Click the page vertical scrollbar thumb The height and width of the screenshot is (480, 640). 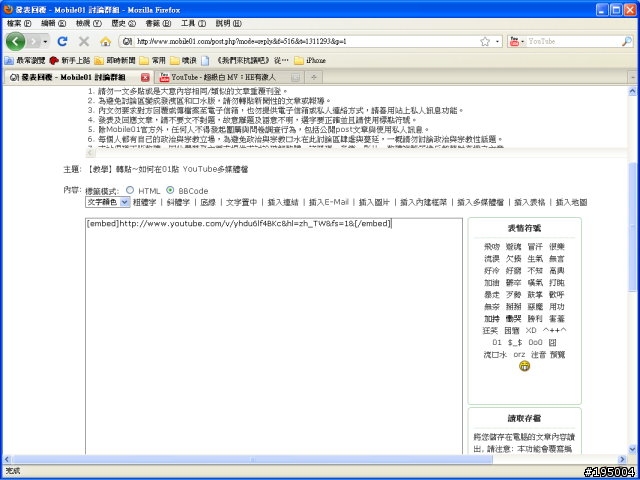(x=632, y=227)
